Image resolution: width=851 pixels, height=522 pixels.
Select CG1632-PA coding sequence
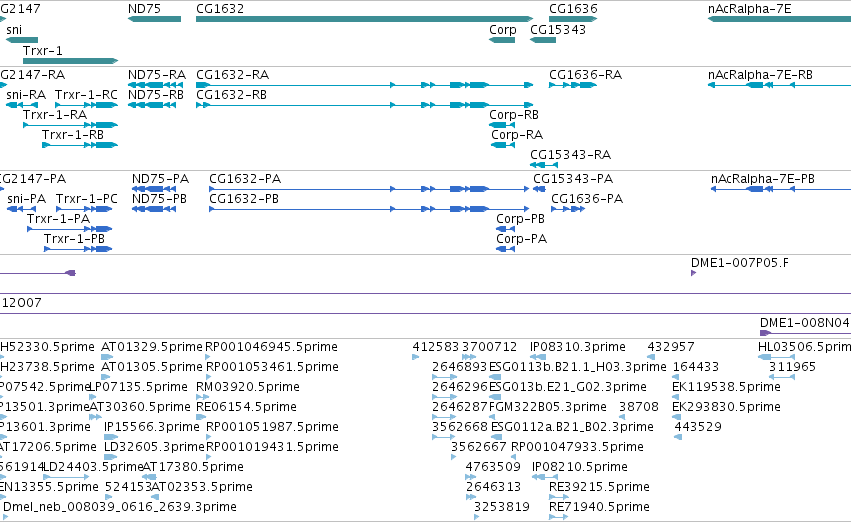(x=369, y=189)
